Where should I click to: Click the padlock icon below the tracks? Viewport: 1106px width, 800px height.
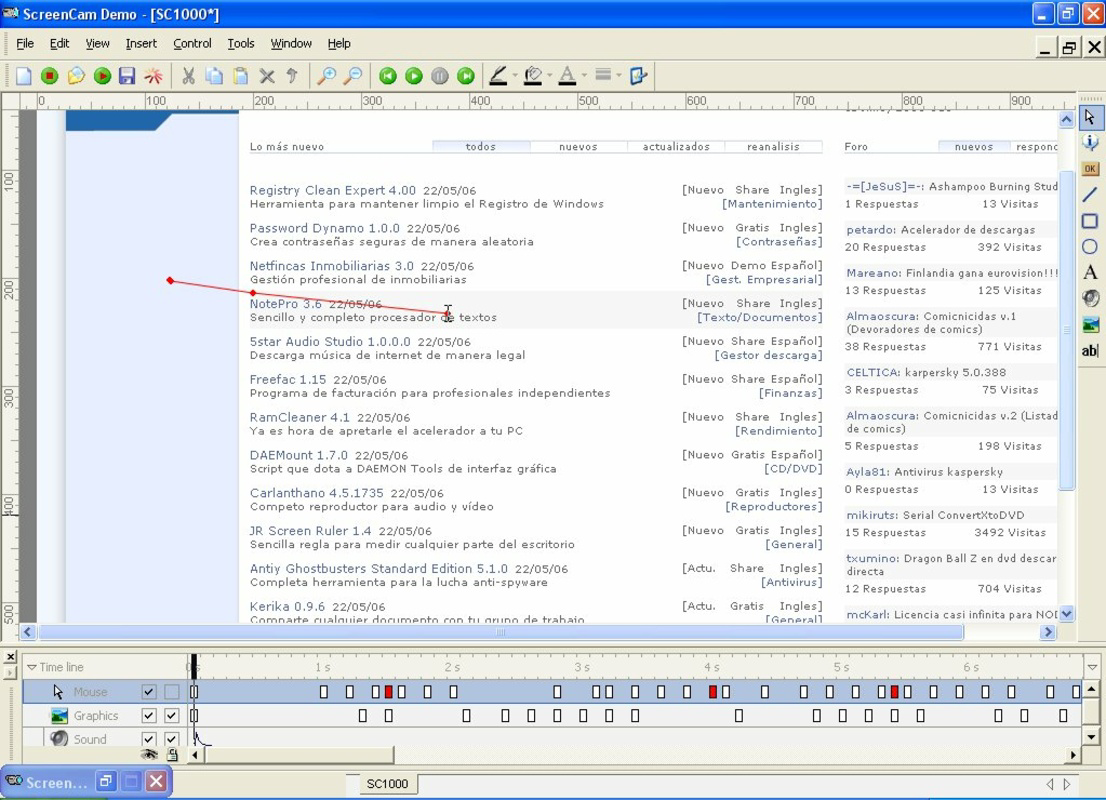[172, 755]
